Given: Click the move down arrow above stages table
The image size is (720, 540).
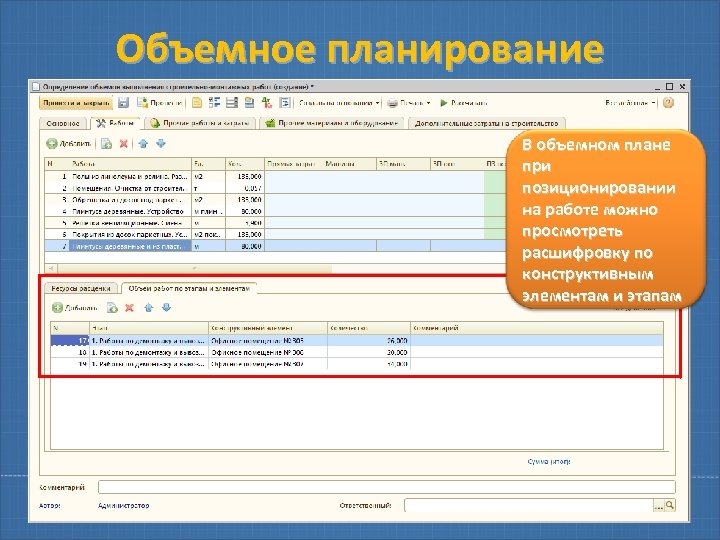Looking at the screenshot, I should (167, 308).
